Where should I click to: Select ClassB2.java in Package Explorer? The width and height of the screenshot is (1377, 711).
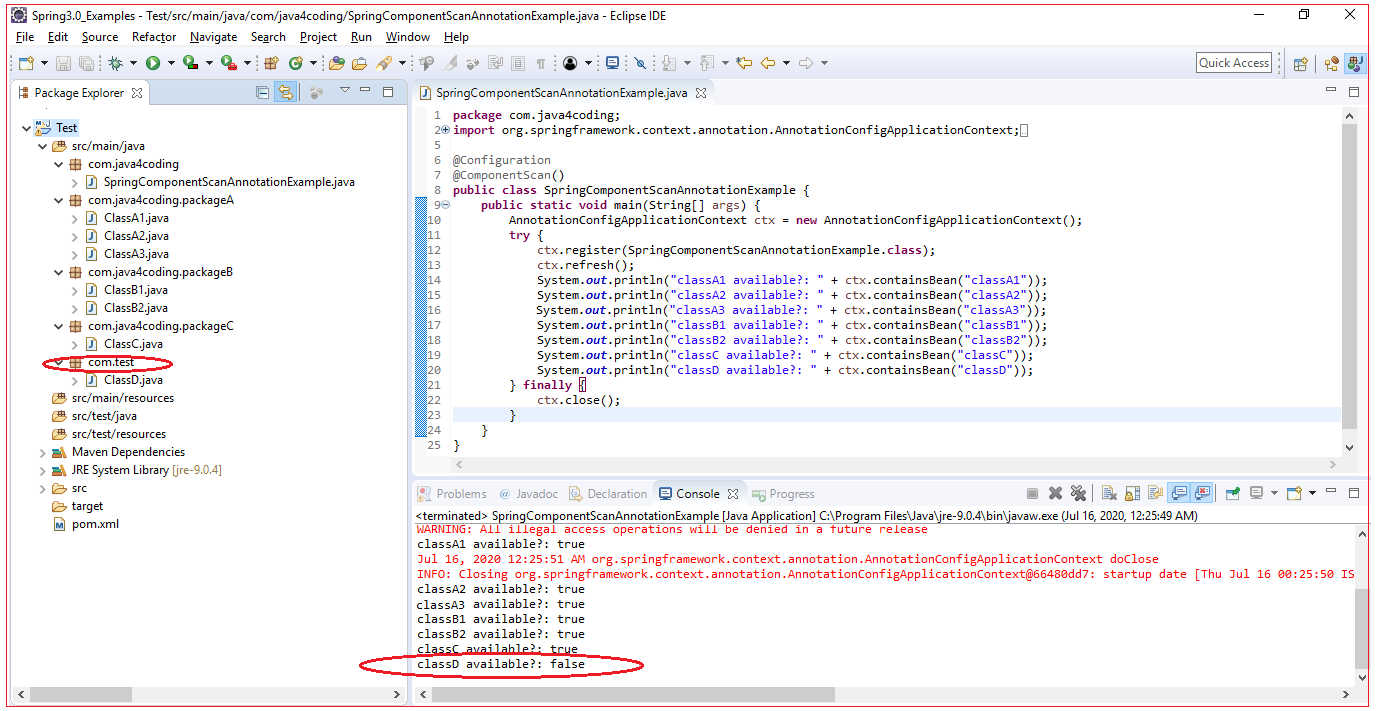127,308
